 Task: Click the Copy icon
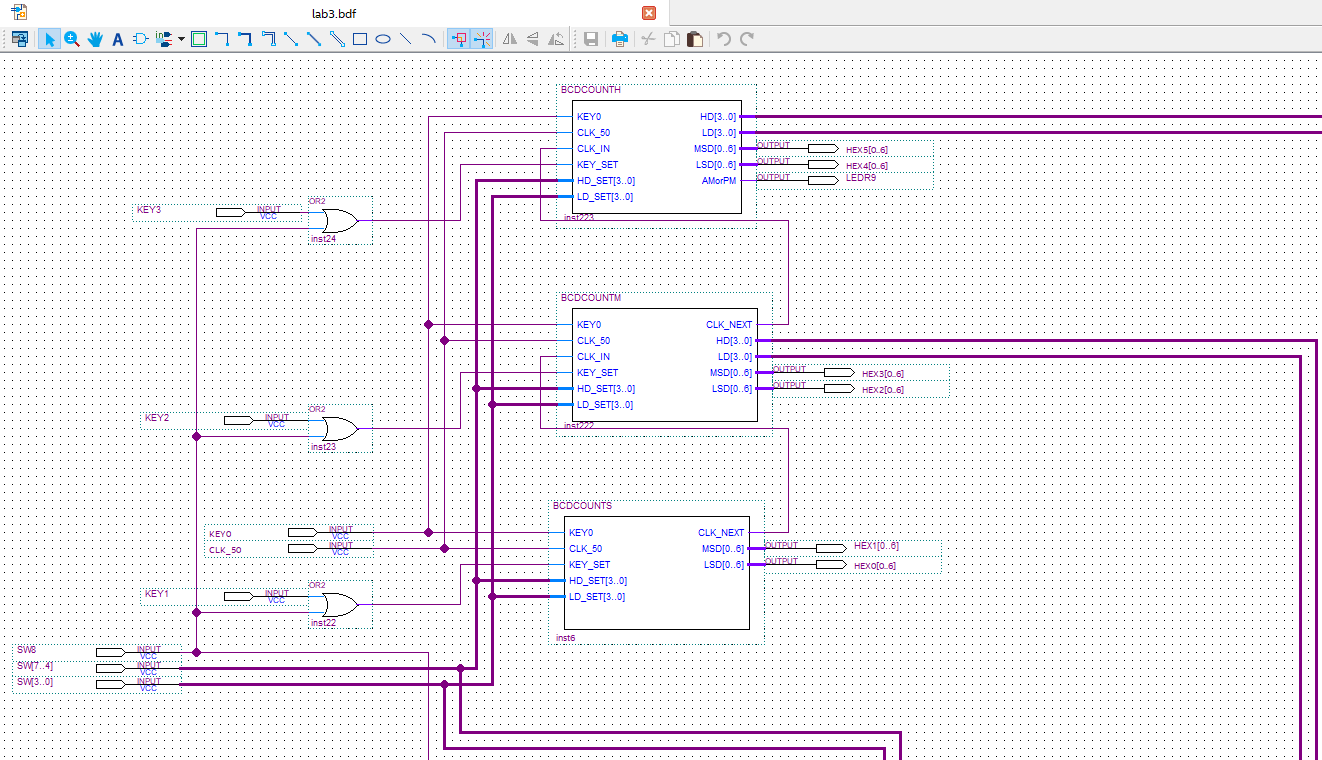(x=672, y=39)
